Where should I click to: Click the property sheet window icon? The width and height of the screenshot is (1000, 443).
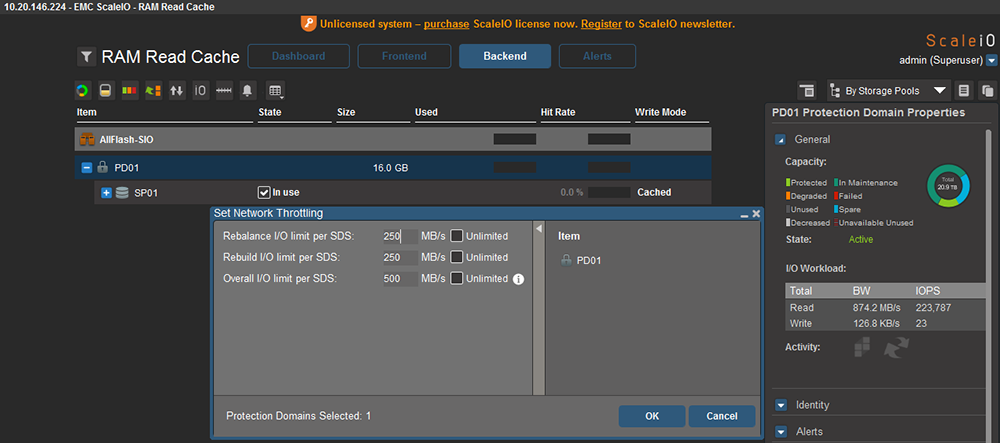click(807, 91)
